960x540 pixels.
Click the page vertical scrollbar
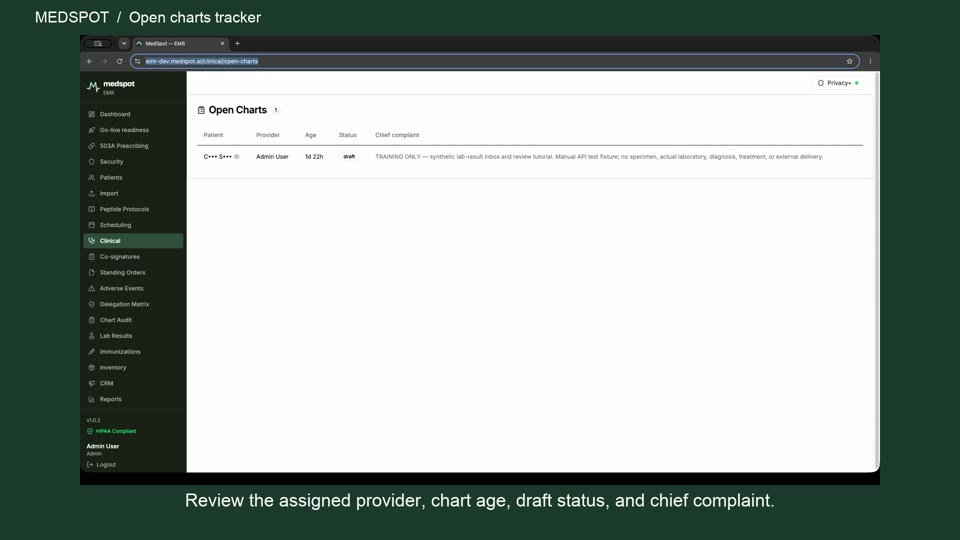pyautogui.click(x=877, y=269)
